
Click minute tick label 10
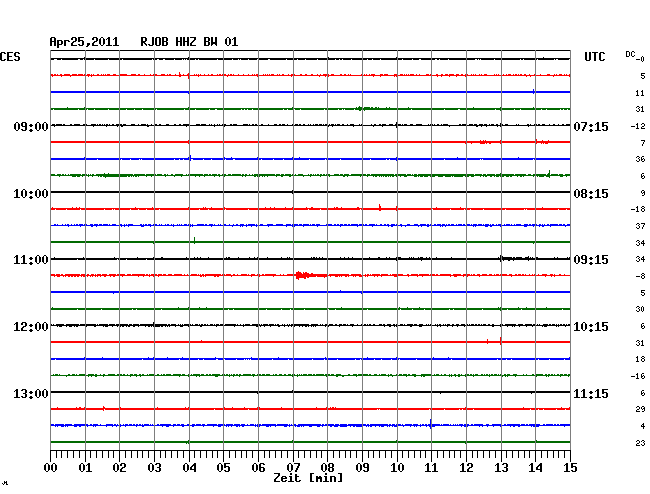tap(397, 468)
